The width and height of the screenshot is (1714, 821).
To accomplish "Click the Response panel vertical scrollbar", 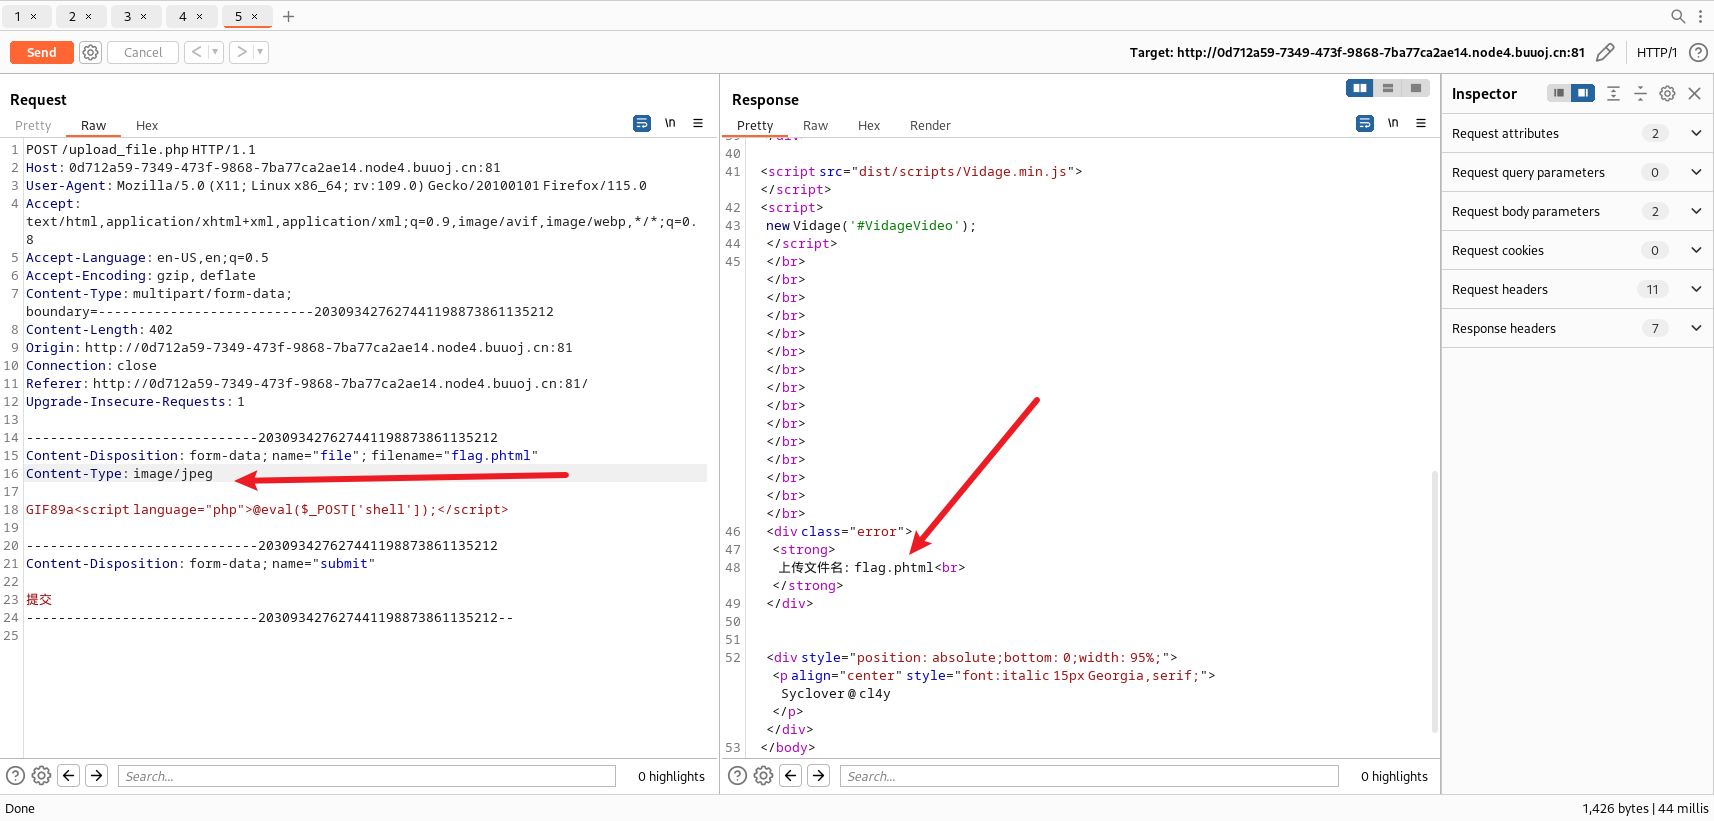I will click(x=1434, y=600).
